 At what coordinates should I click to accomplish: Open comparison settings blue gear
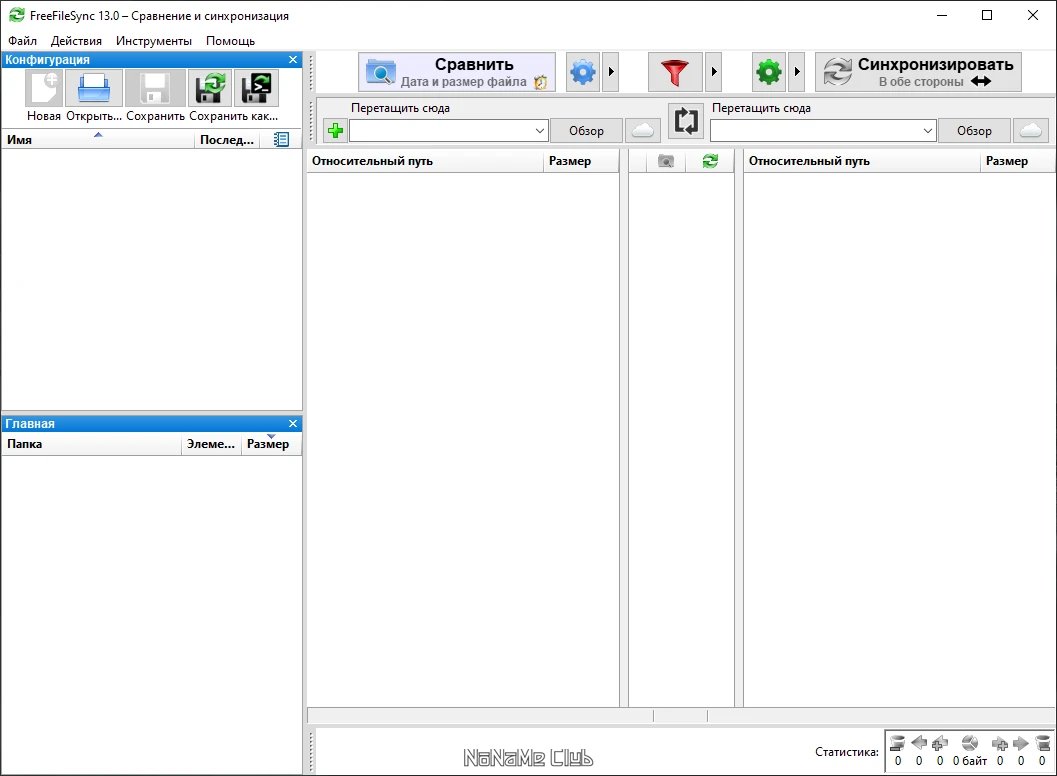pos(583,71)
